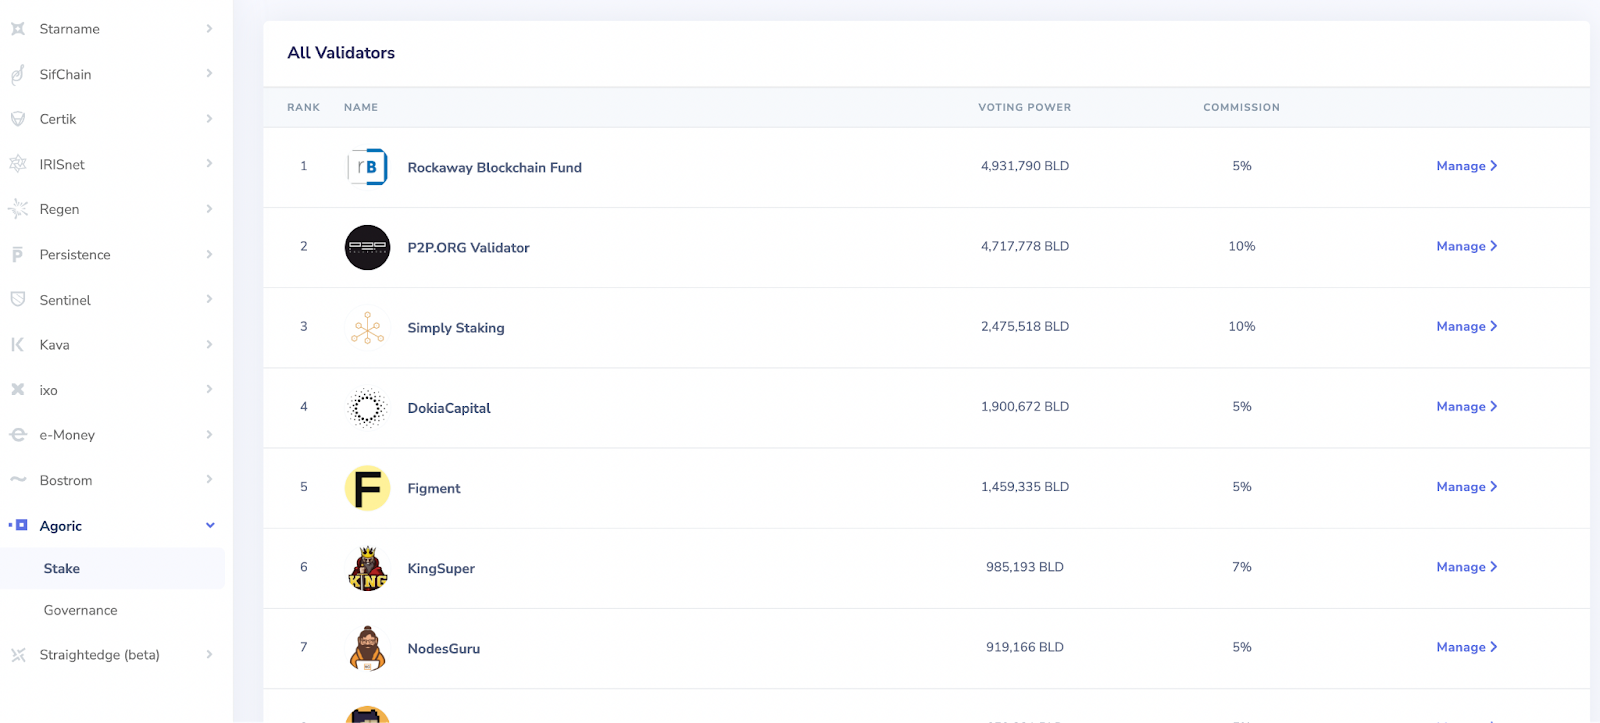The width and height of the screenshot is (1600, 723).
Task: Expand the Regen chevron
Action: pos(209,208)
